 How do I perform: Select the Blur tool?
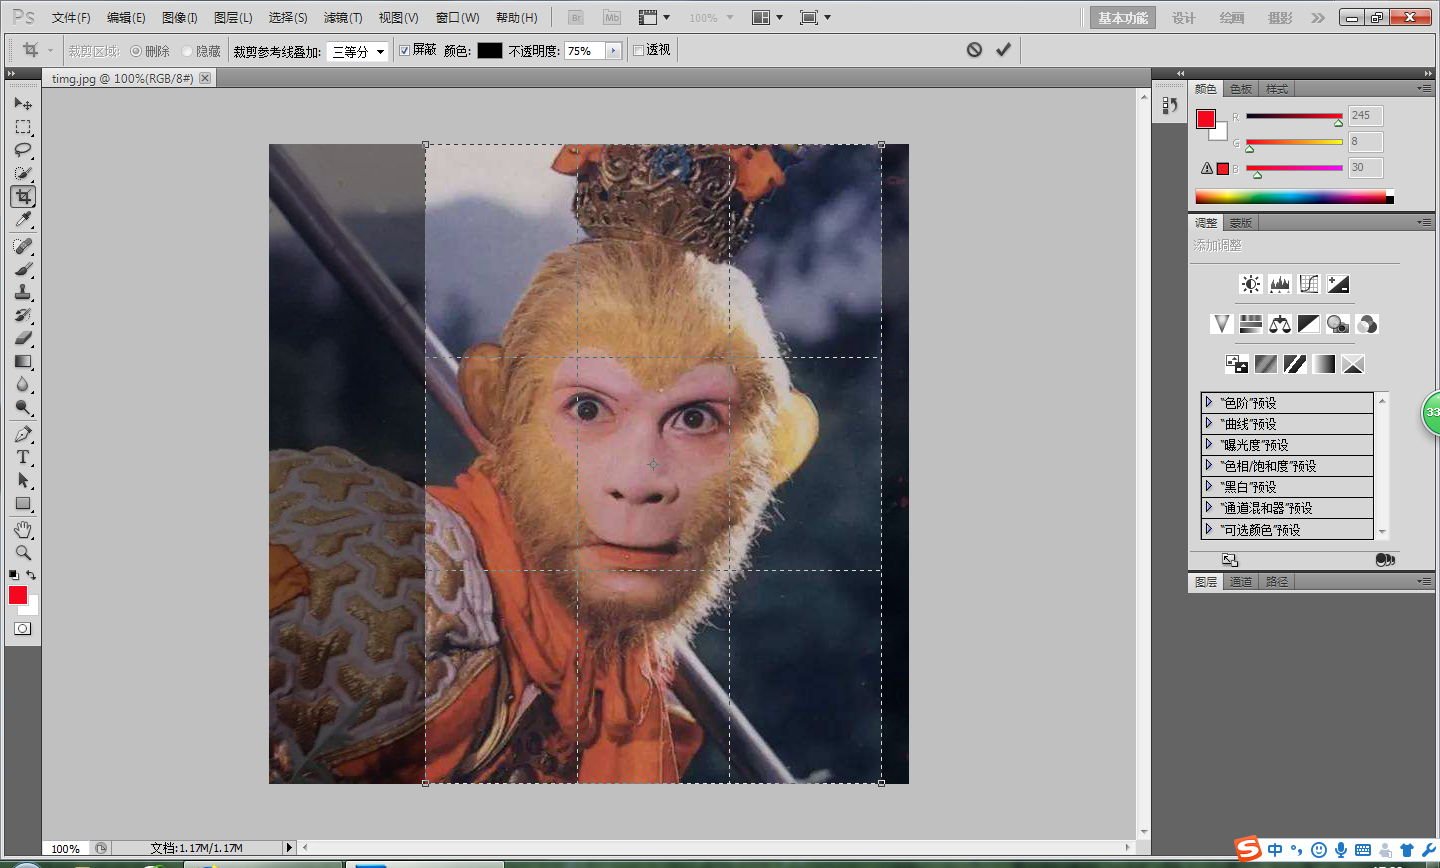pyautogui.click(x=23, y=384)
